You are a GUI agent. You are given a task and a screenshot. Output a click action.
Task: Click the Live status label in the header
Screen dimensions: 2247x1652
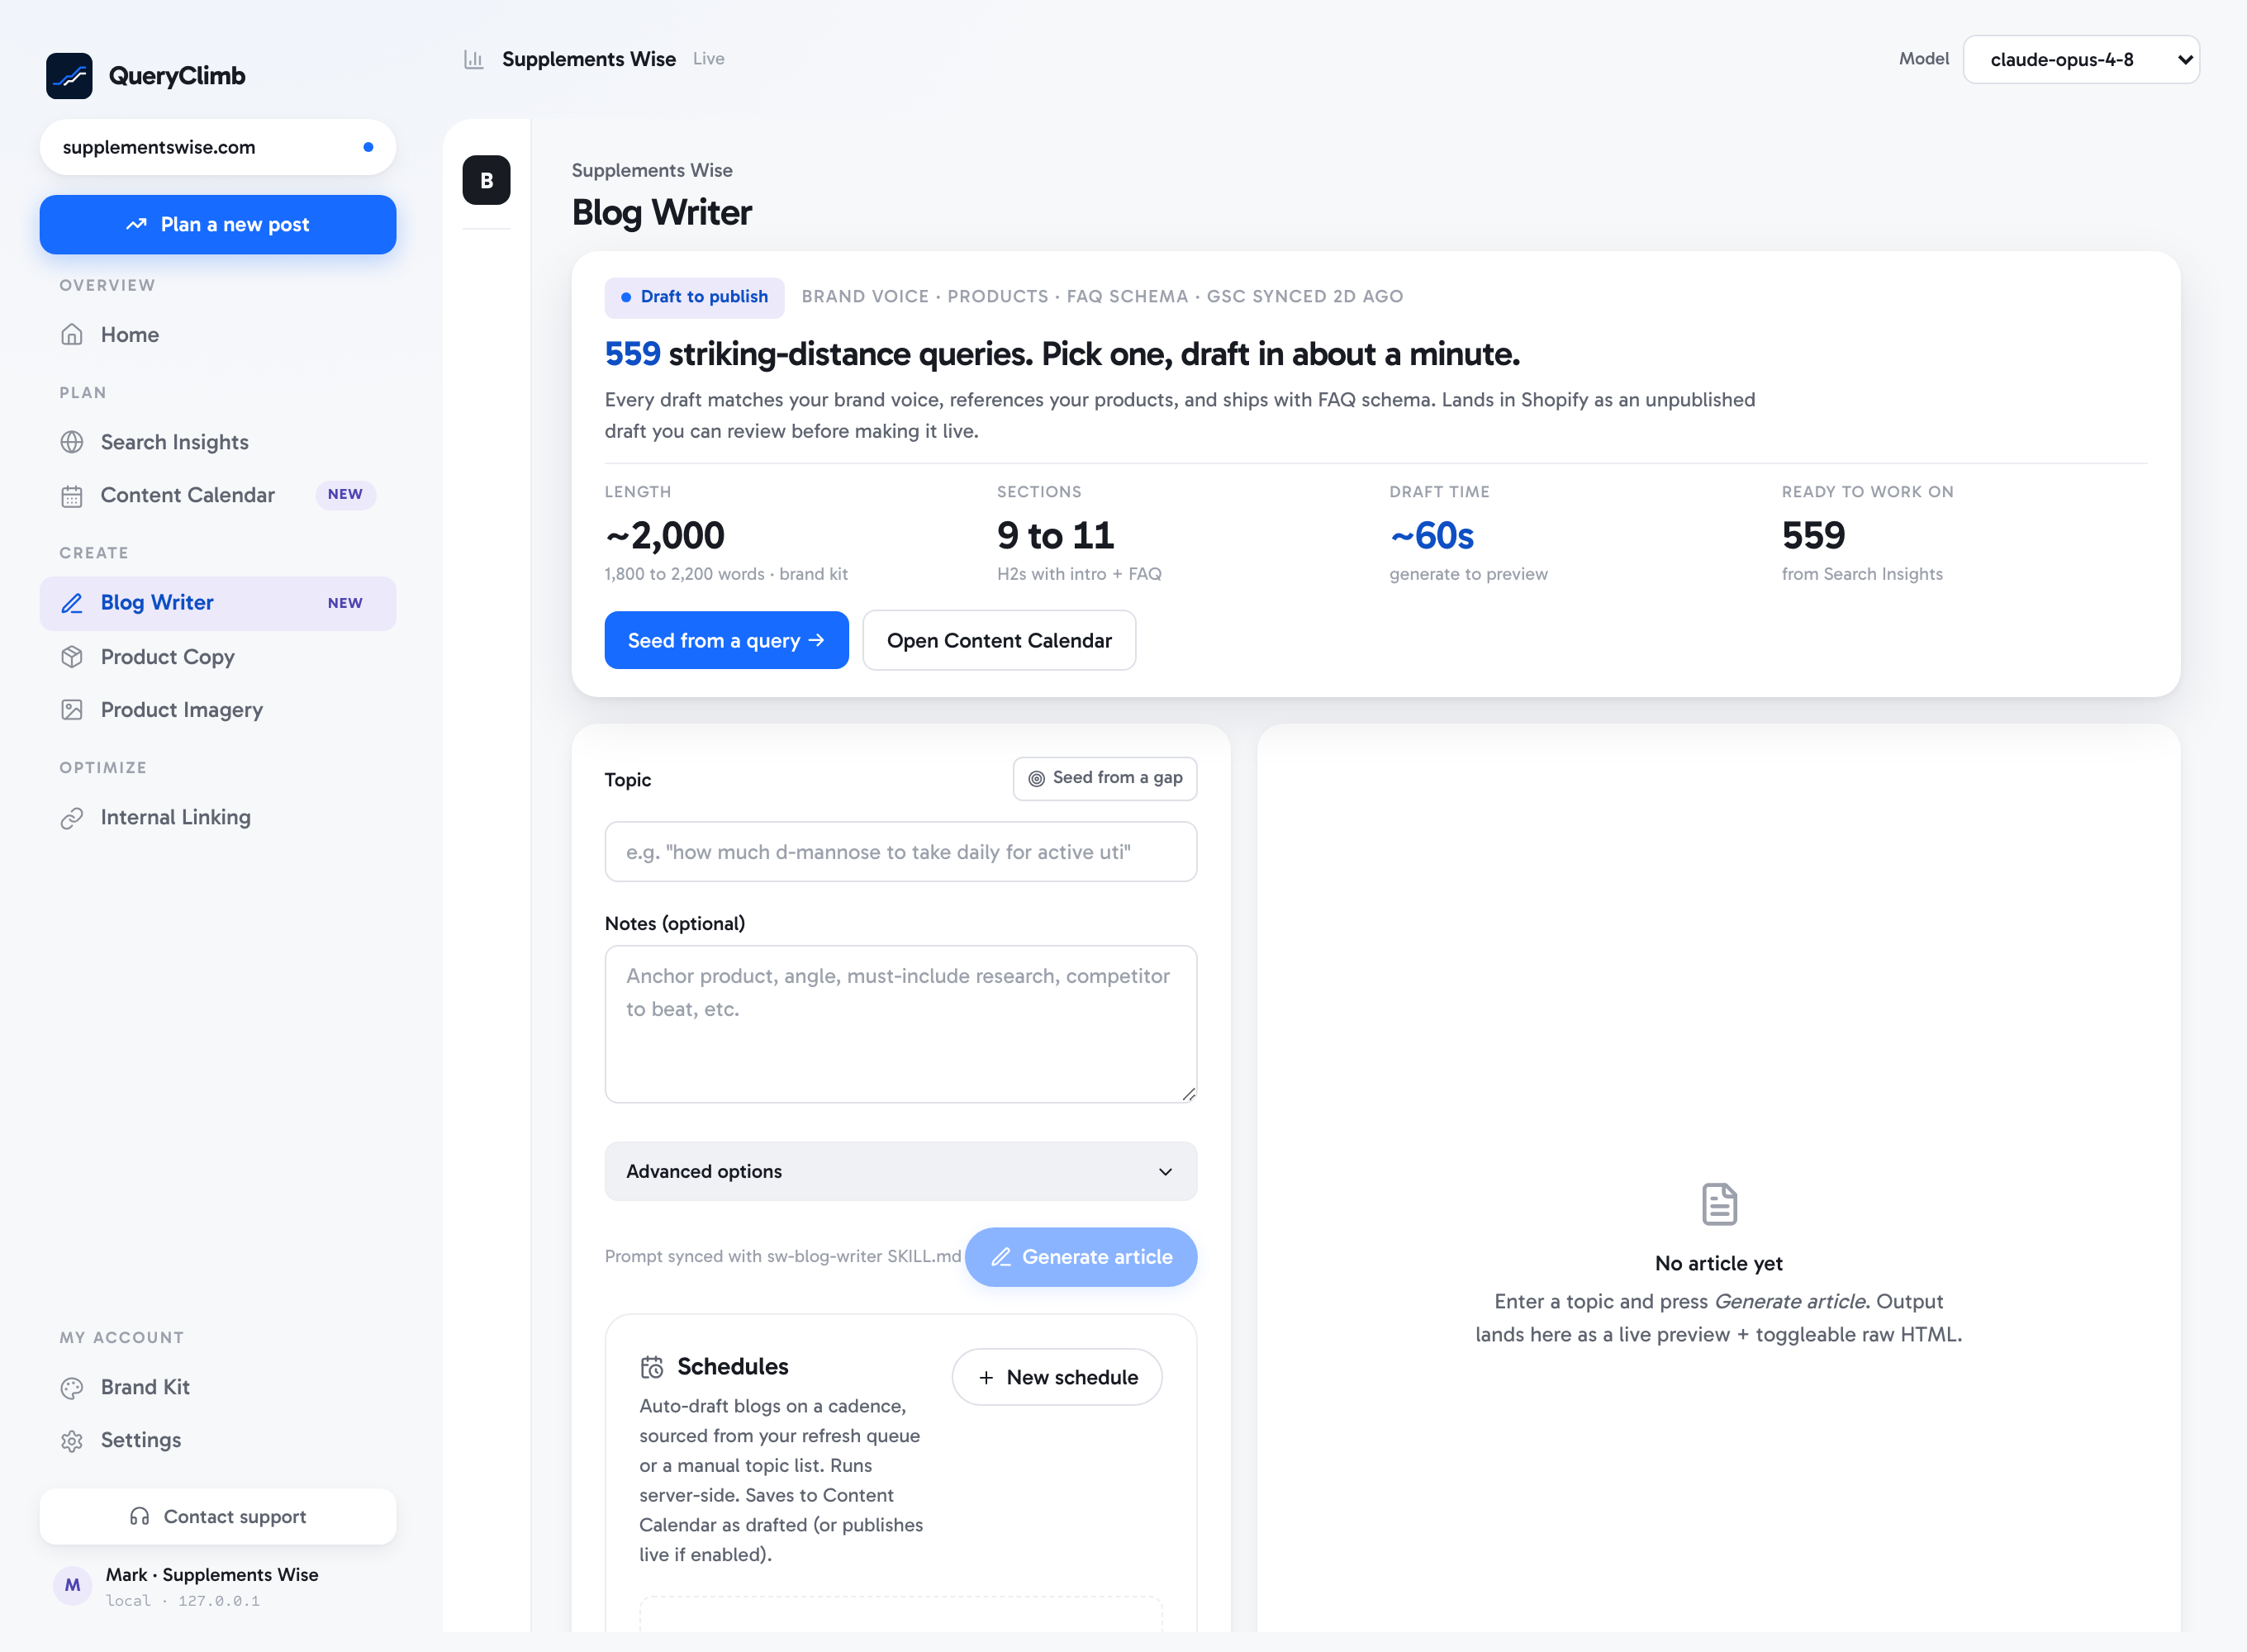tap(709, 59)
